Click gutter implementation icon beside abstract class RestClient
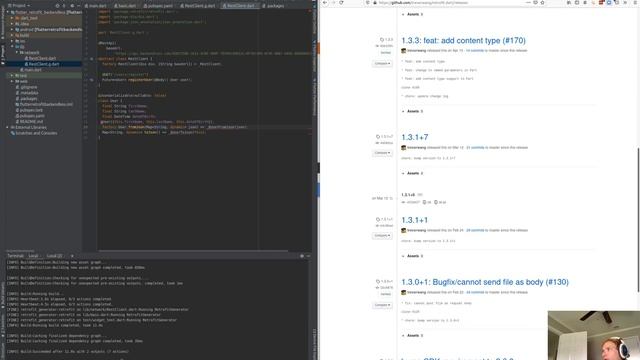Screen dimensions: 640x360 pyautogui.click(x=91, y=59)
